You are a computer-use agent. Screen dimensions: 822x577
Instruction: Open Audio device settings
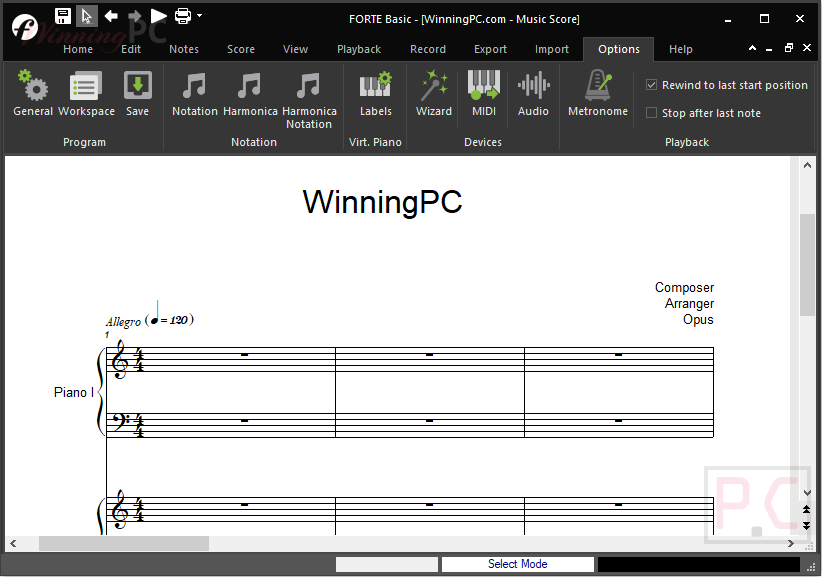(x=533, y=93)
